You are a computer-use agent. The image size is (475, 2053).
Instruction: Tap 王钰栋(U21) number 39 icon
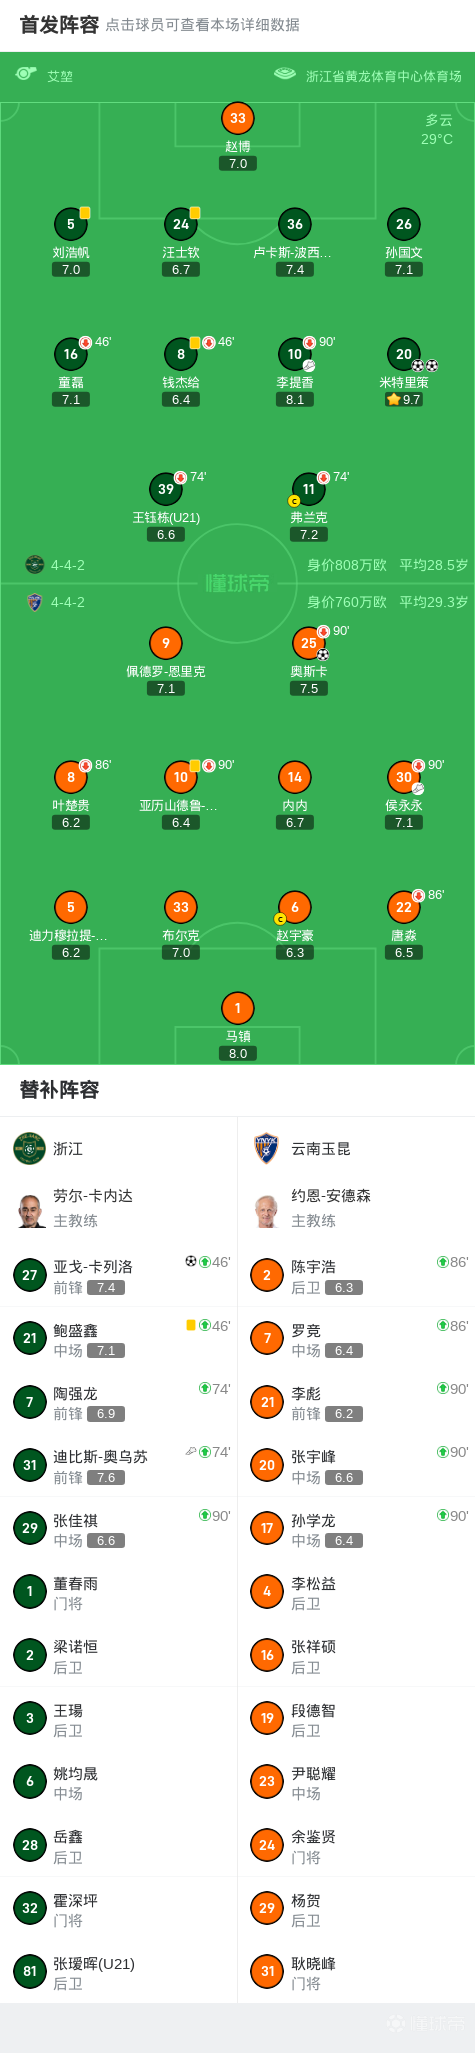(166, 489)
